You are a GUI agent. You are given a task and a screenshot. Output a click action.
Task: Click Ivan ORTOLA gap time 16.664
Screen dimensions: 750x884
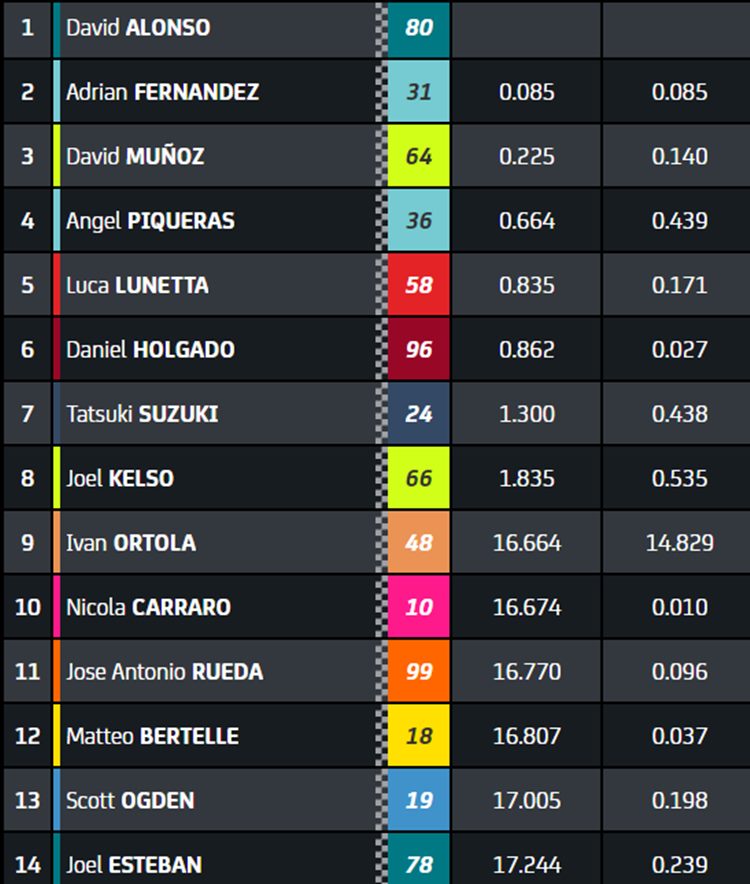[x=527, y=543]
